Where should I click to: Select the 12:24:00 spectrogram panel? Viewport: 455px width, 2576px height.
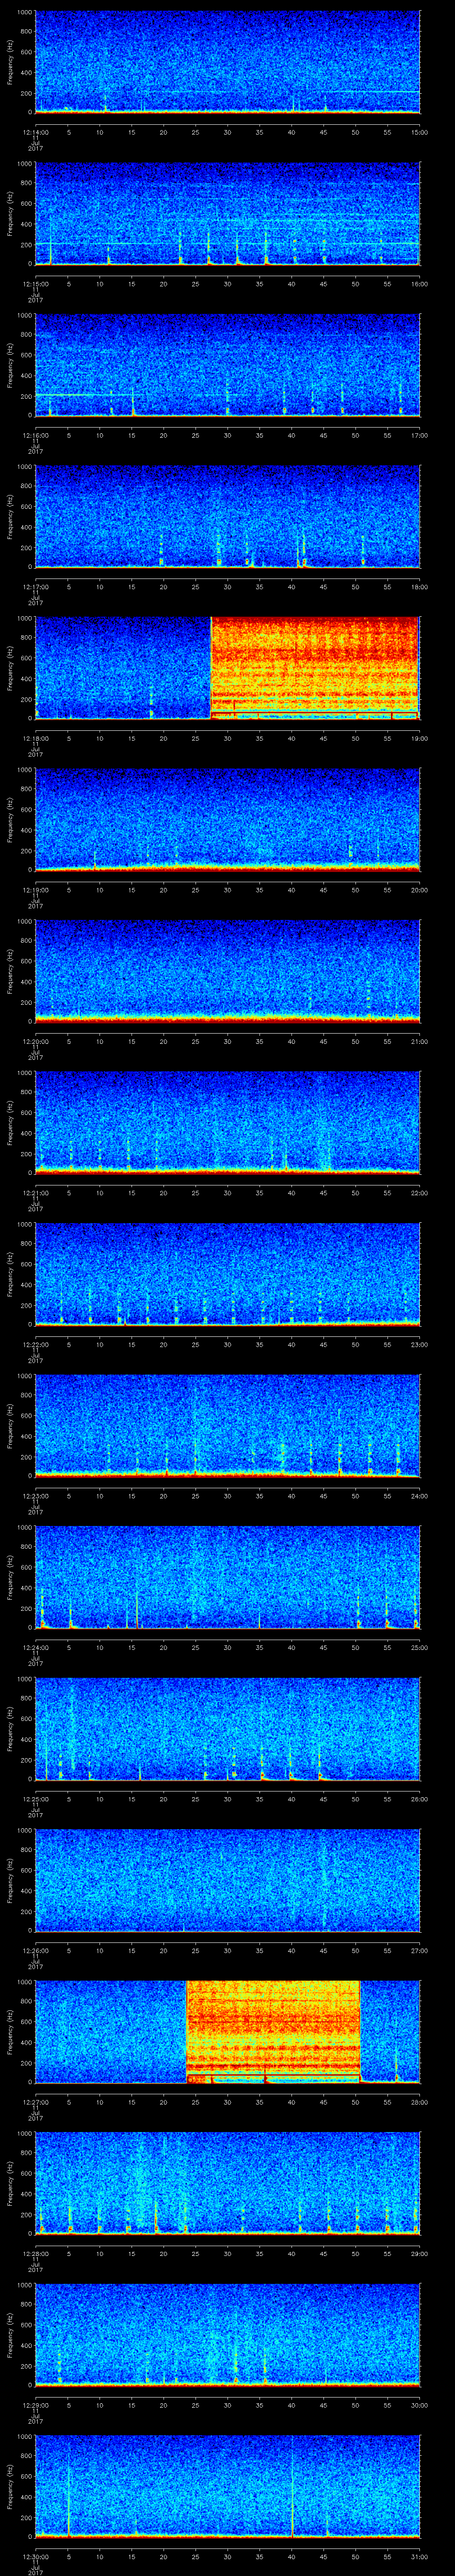(227, 1576)
